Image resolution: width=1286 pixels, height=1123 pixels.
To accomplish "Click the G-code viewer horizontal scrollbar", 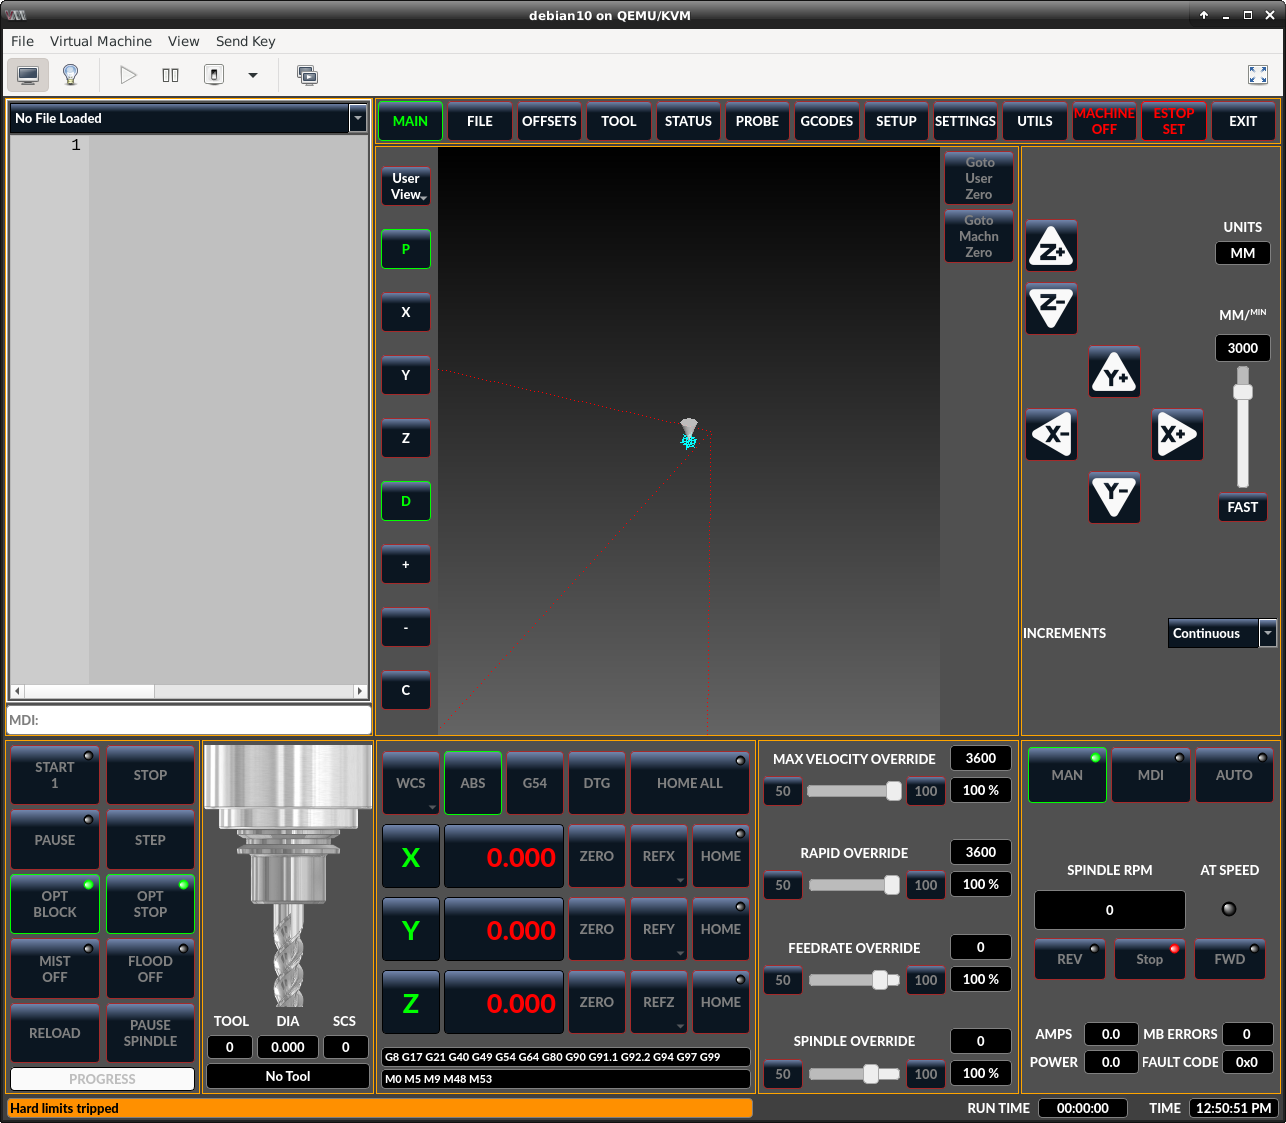I will click(x=188, y=691).
